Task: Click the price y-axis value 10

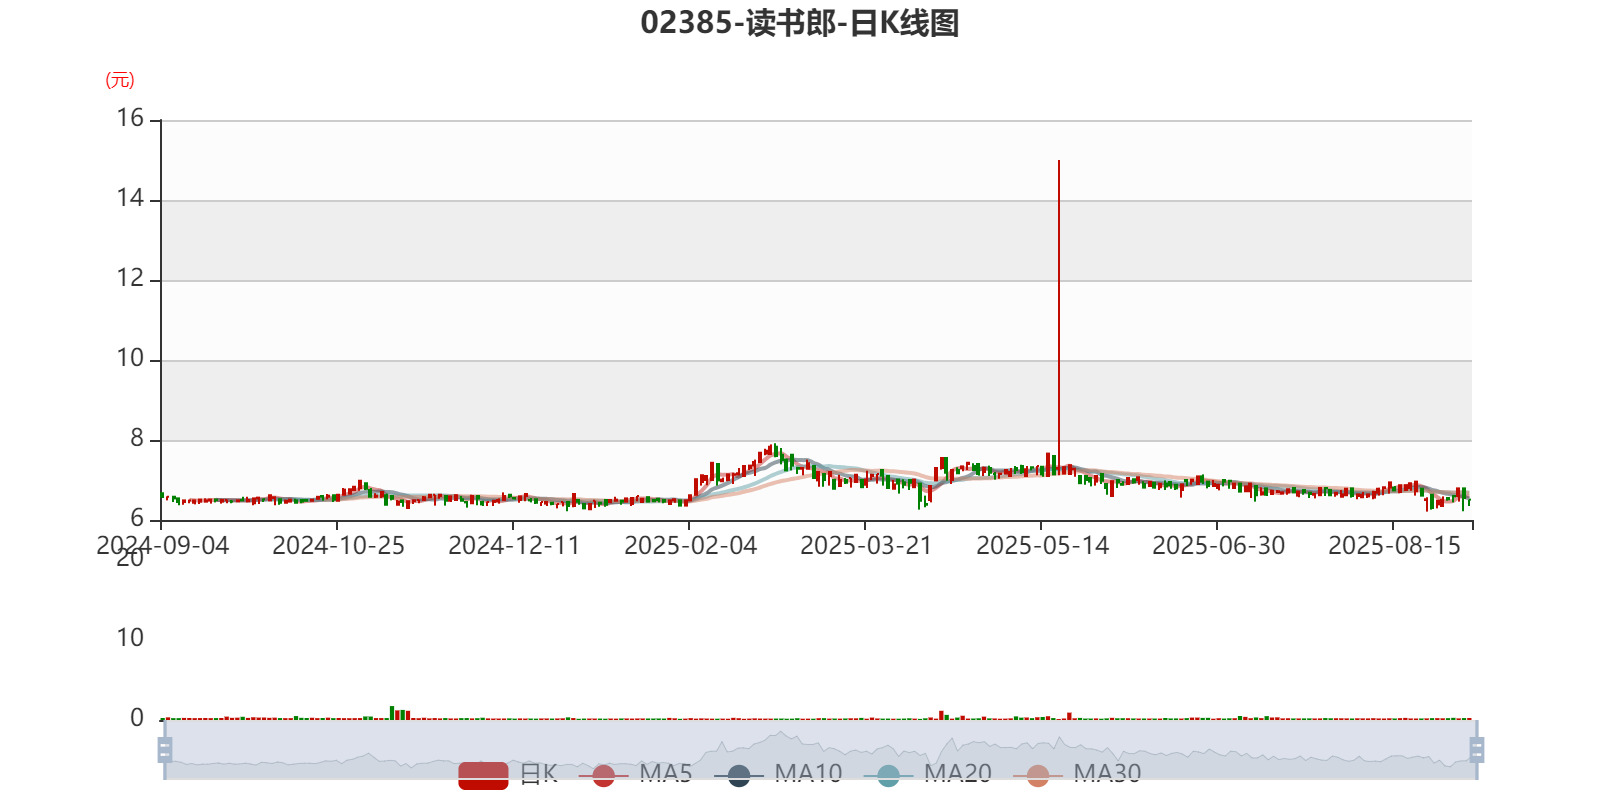Action: [x=130, y=359]
